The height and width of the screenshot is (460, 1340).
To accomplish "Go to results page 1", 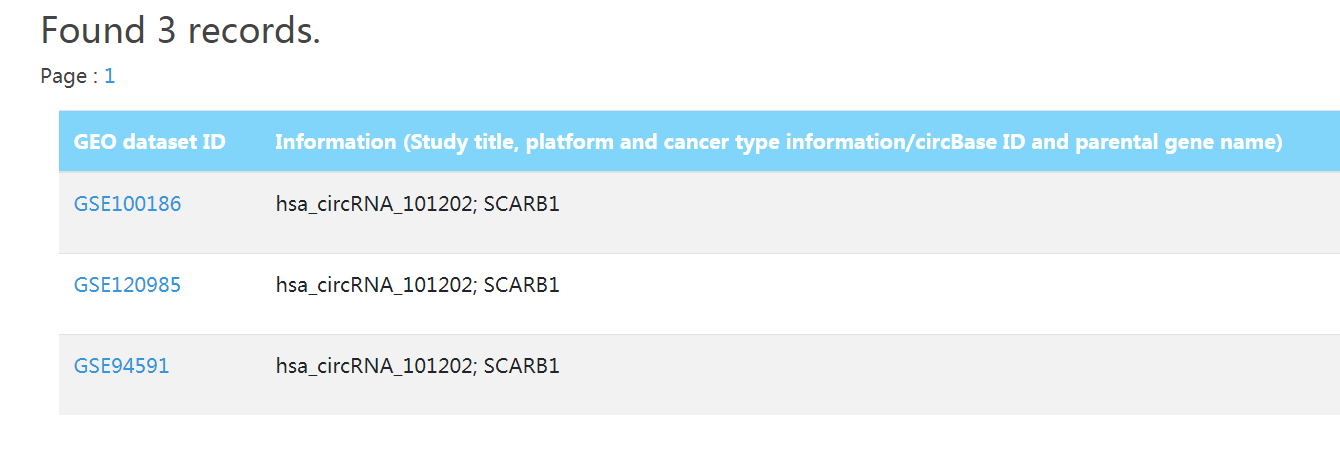I will [x=109, y=76].
